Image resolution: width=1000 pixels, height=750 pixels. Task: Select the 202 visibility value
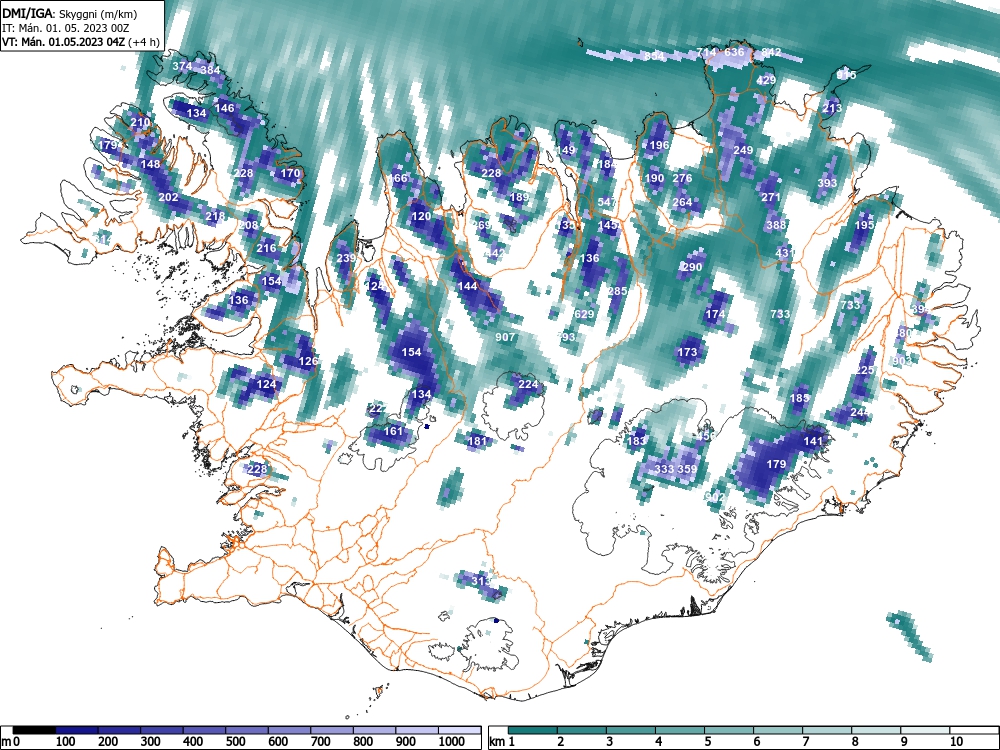coord(168,197)
